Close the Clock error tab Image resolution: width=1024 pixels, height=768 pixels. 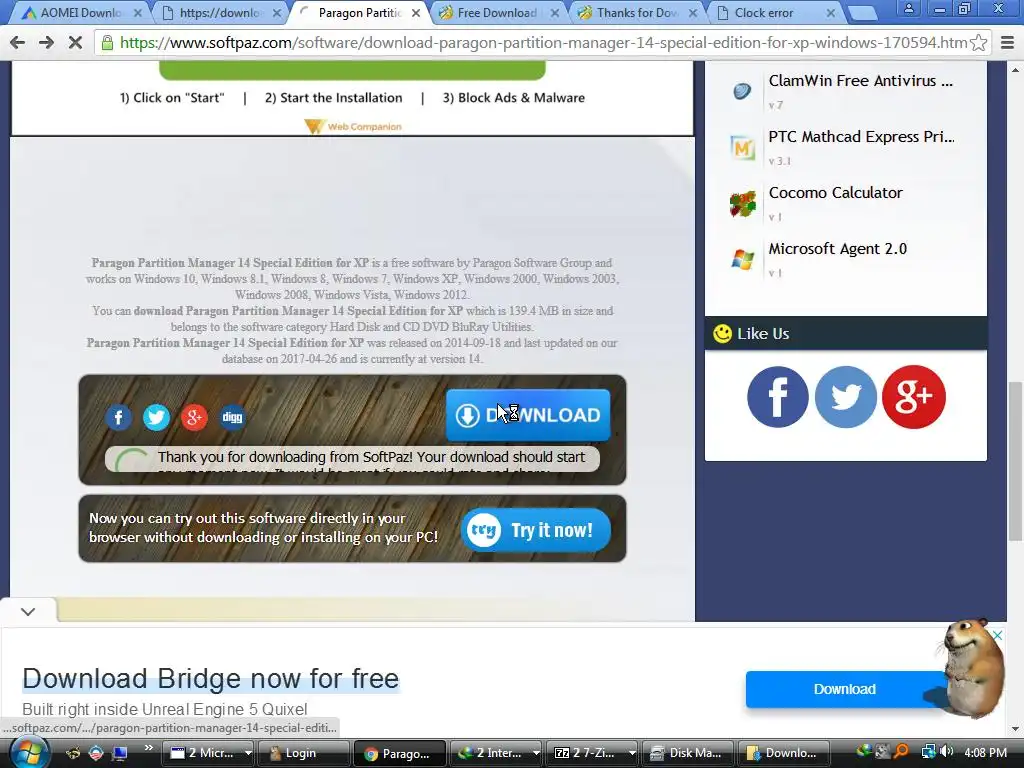coord(831,12)
